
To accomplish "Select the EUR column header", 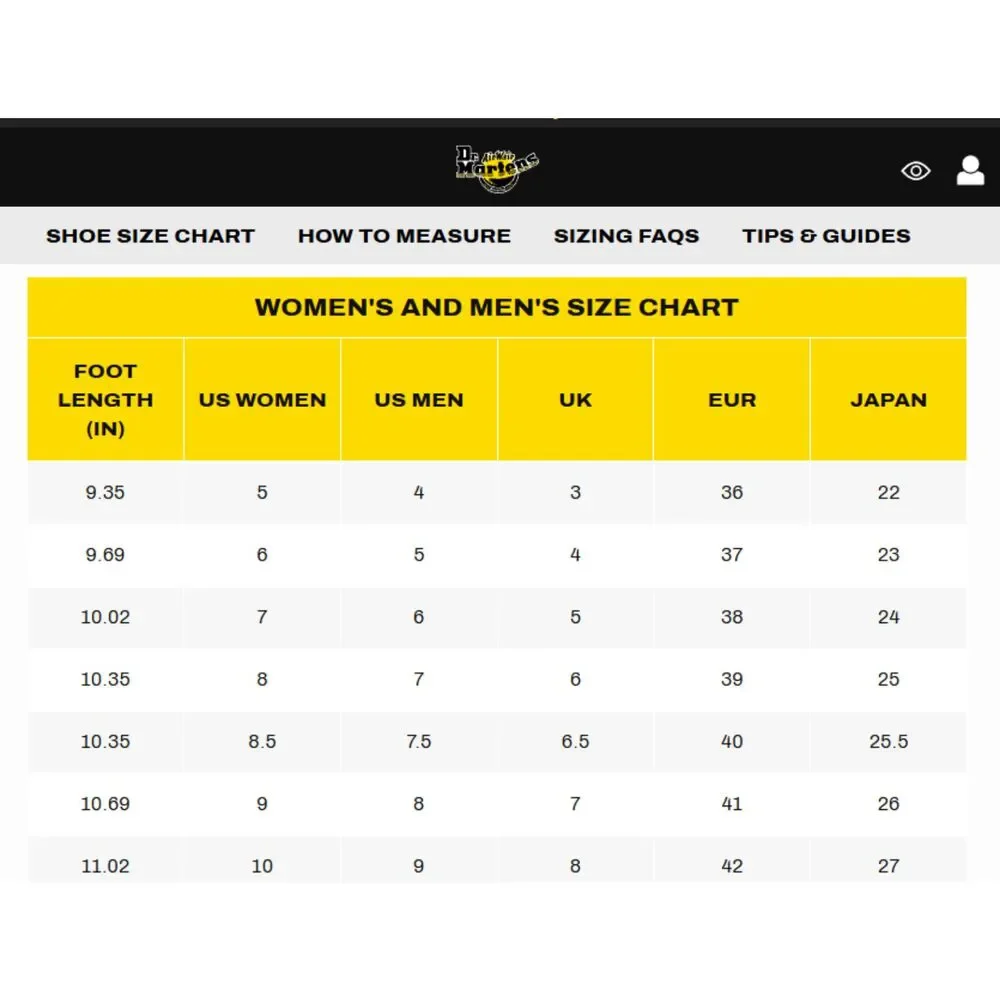I will 732,400.
